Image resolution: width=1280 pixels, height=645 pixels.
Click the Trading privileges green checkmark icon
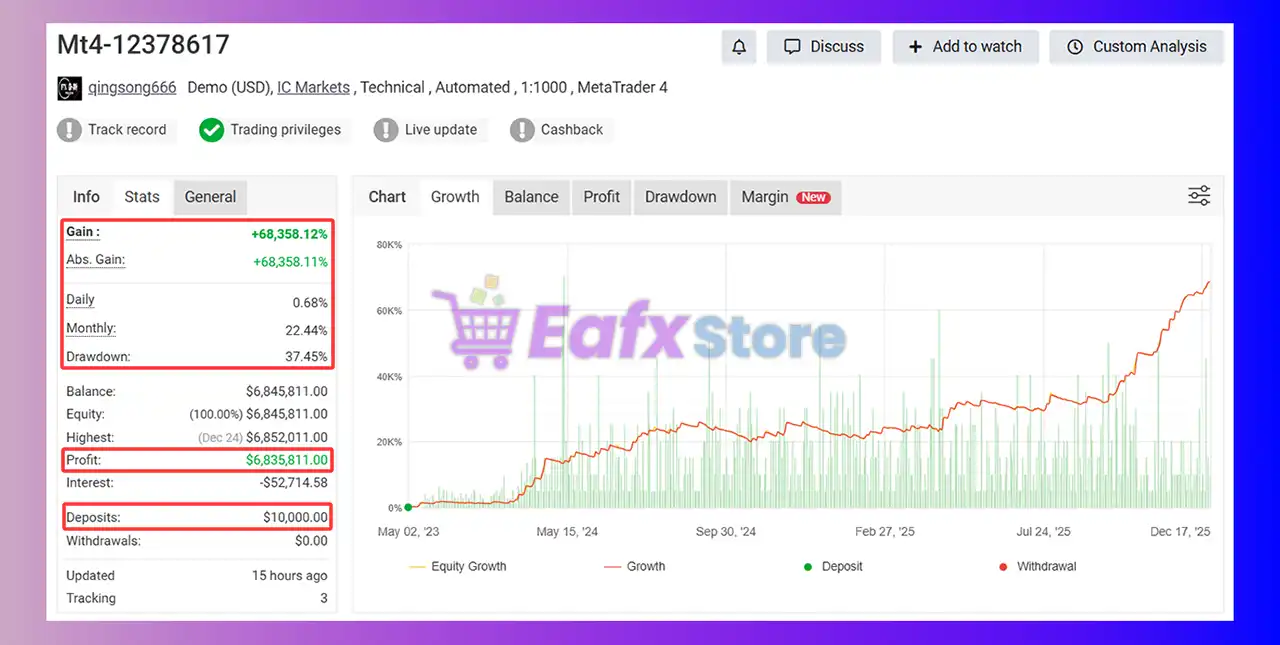(211, 130)
